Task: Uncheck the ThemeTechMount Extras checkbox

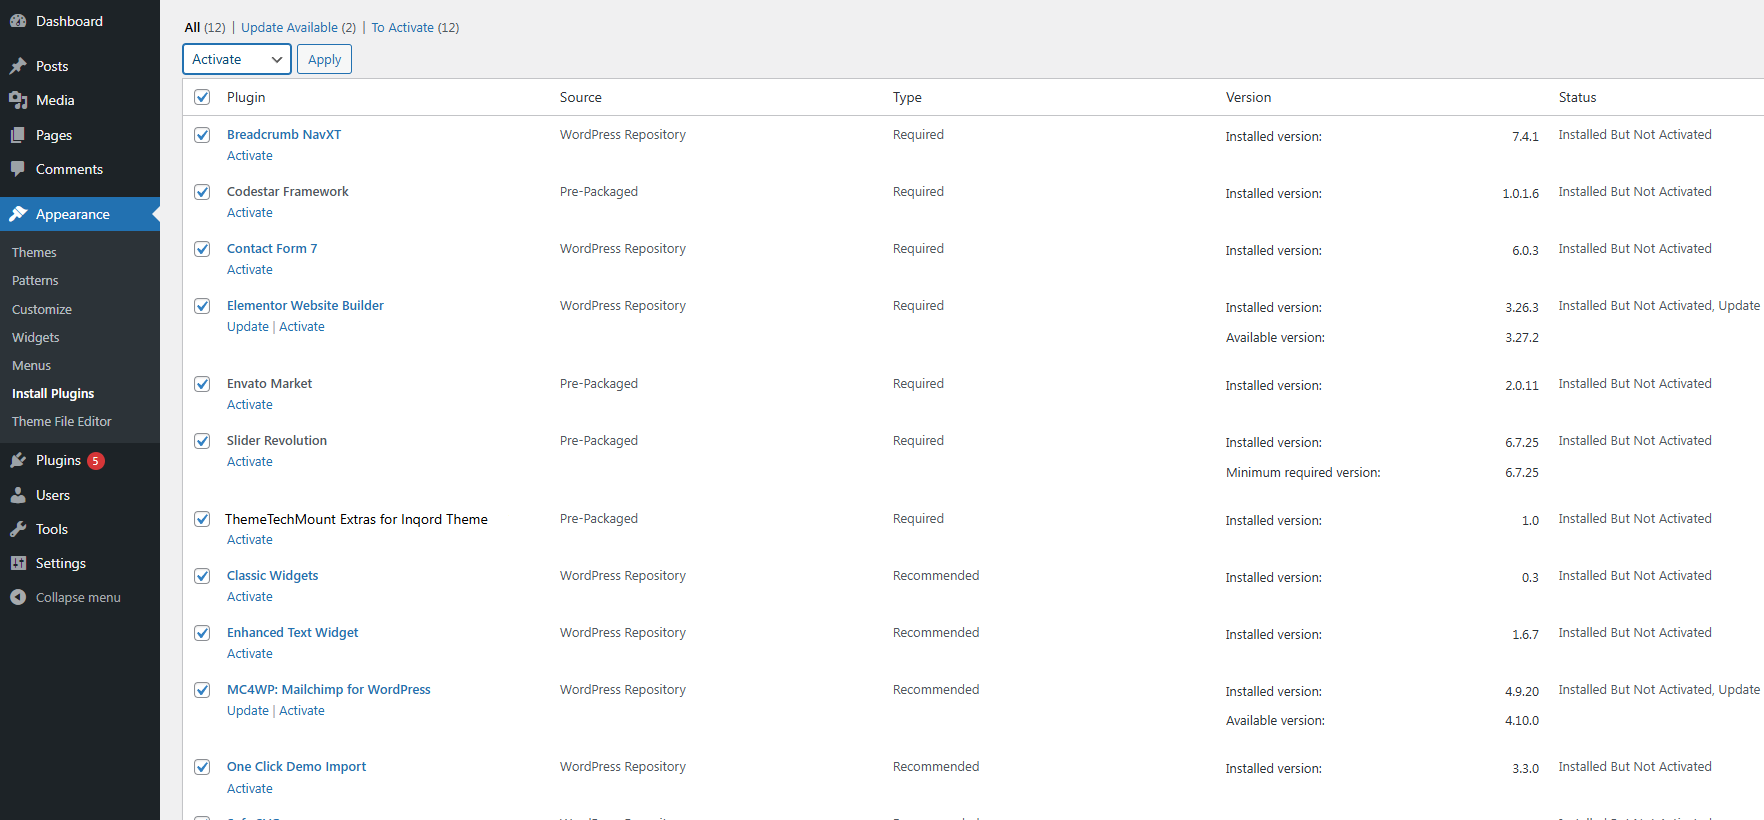Action: [x=202, y=519]
